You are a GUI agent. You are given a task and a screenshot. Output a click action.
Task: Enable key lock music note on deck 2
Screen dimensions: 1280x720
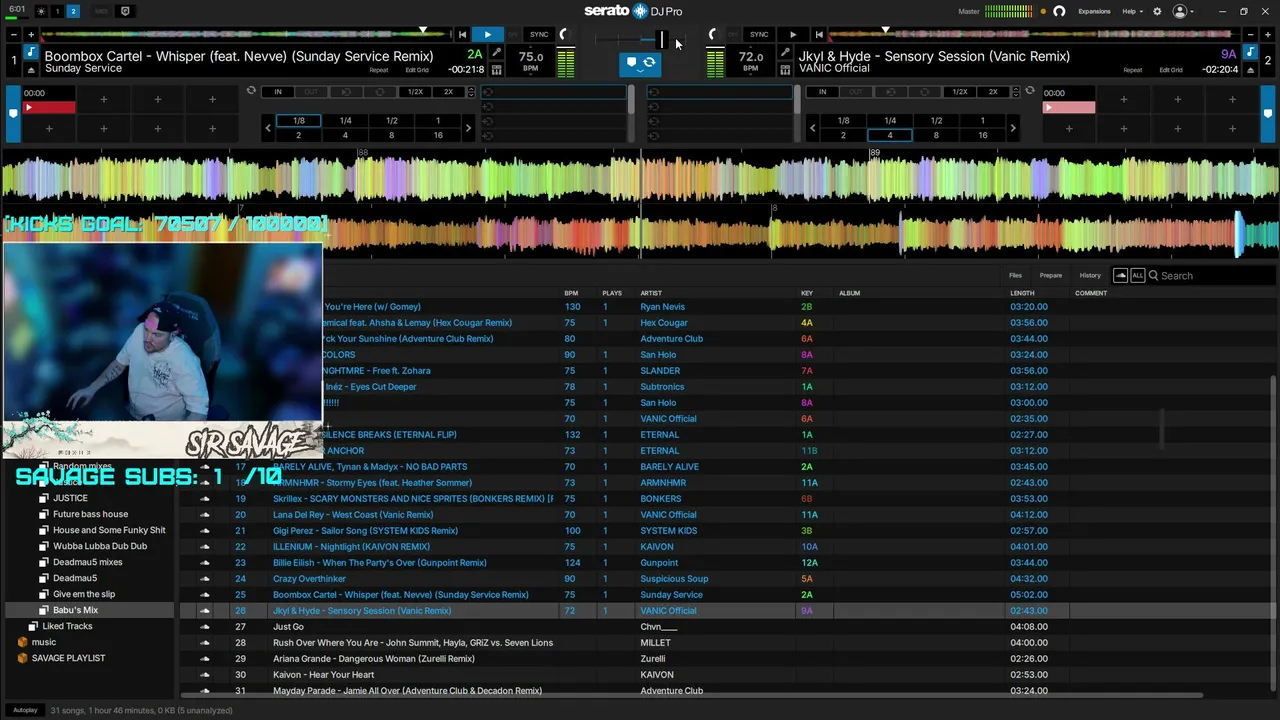click(1249, 53)
